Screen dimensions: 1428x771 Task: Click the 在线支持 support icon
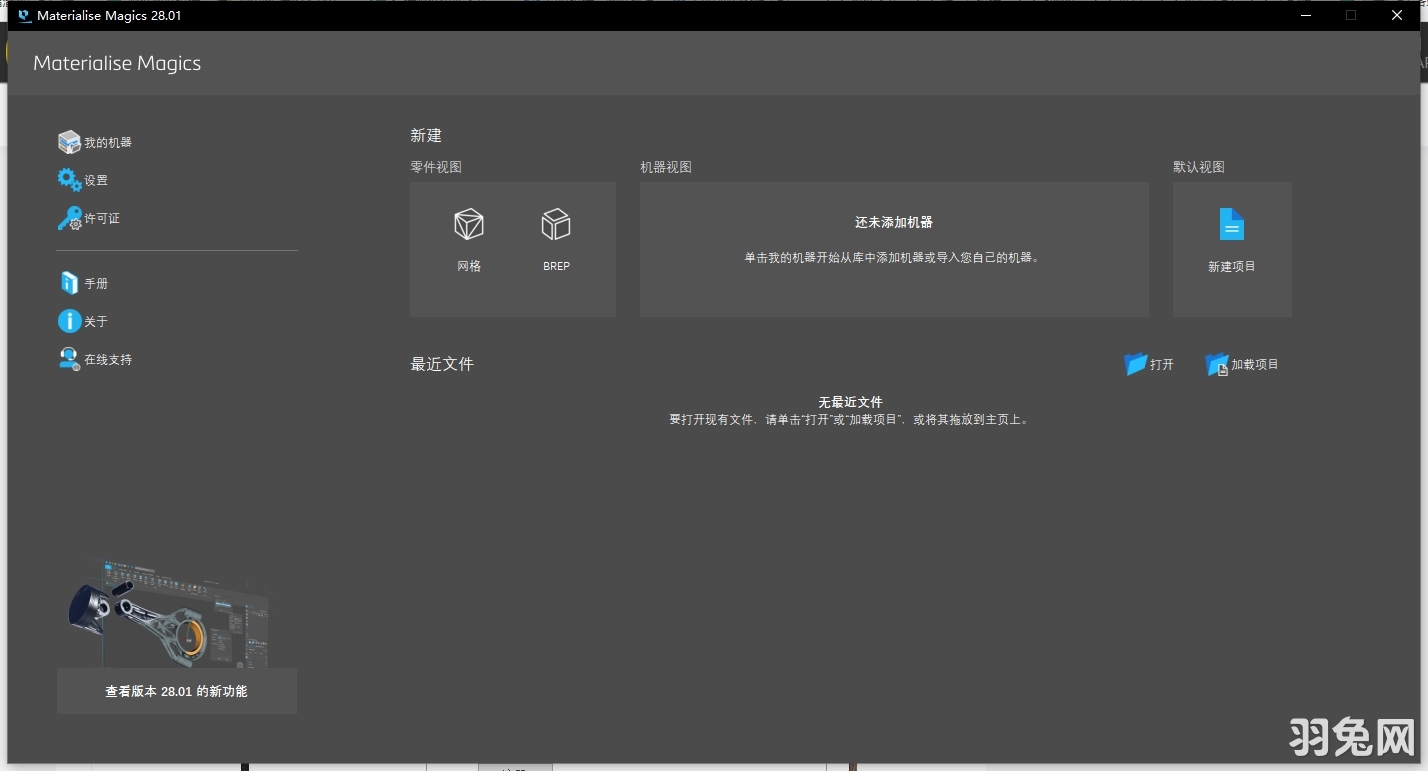click(68, 359)
